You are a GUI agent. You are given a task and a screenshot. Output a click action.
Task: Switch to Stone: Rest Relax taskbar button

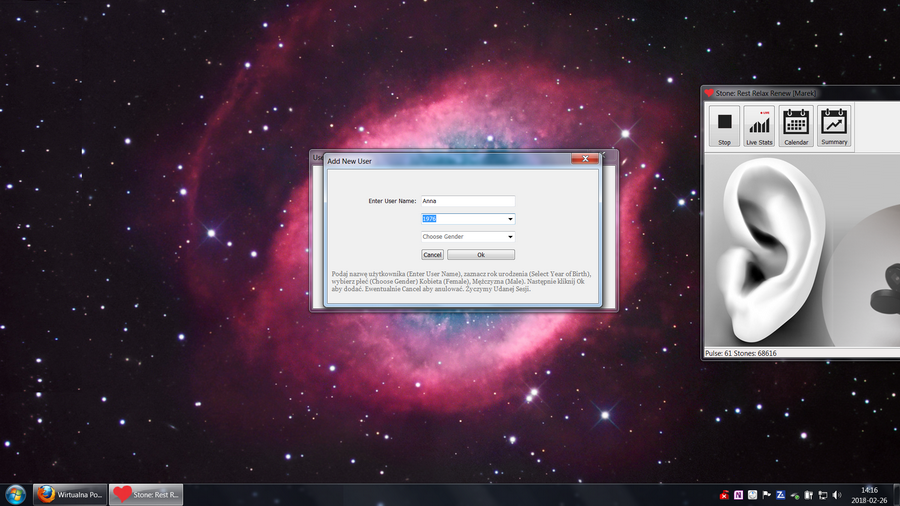[x=146, y=494]
